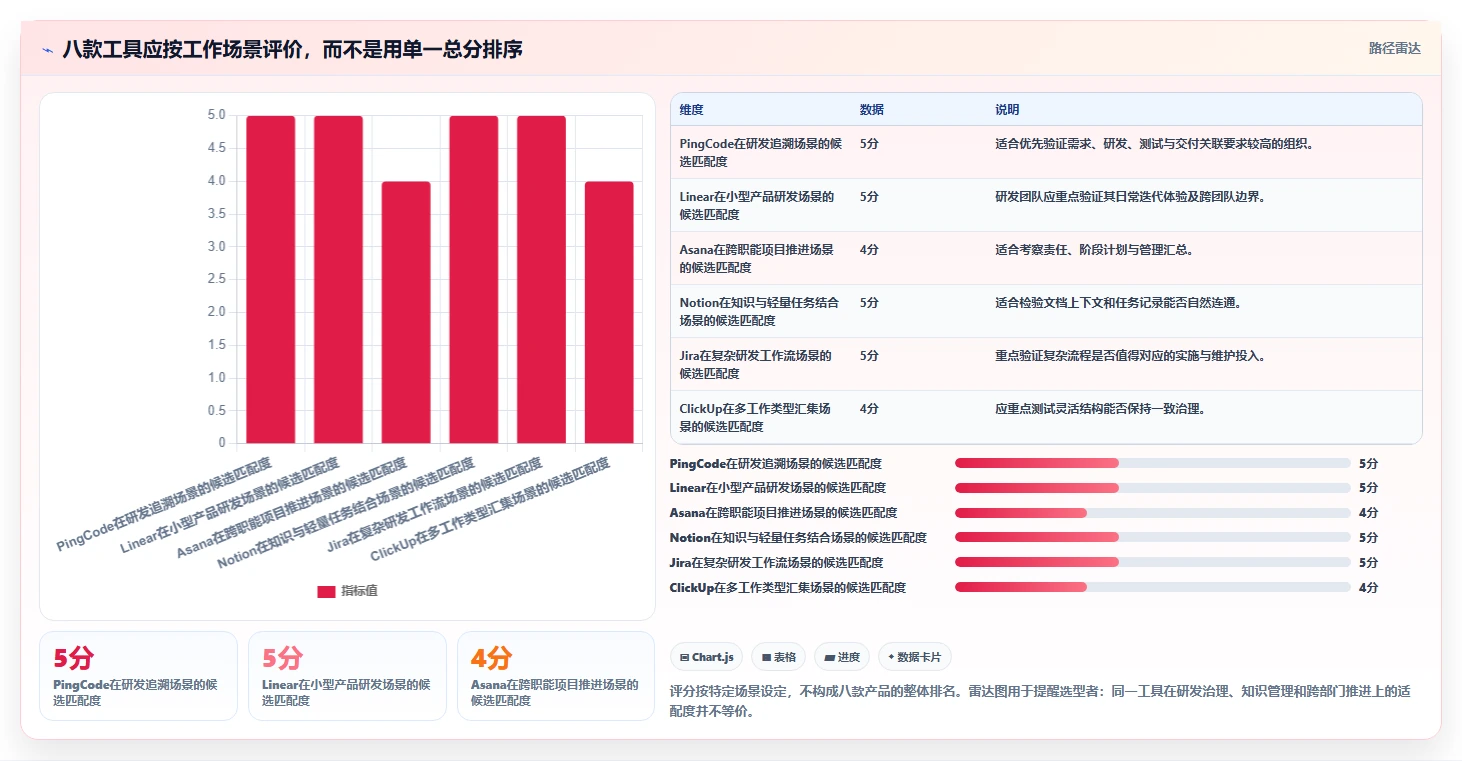The image size is (1462, 761).
Task: Click description 重点验证复杂流程是否值得
Action: (x=1131, y=356)
